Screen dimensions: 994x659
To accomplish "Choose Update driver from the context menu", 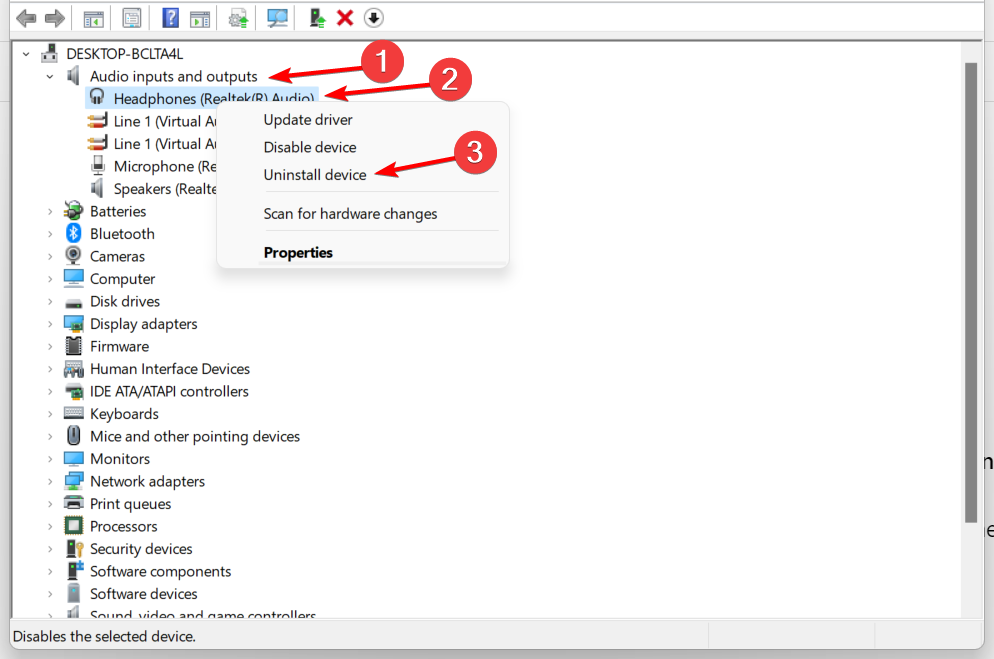I will [308, 120].
